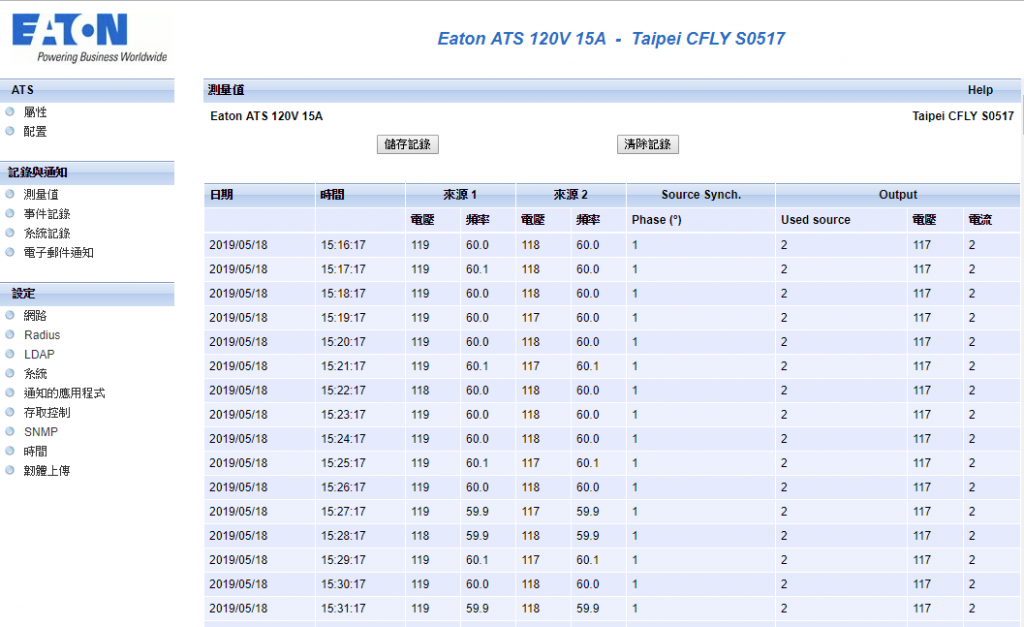This screenshot has height=627, width=1024.
Task: Click the date in the 15:30:17 row
Action: (x=238, y=584)
